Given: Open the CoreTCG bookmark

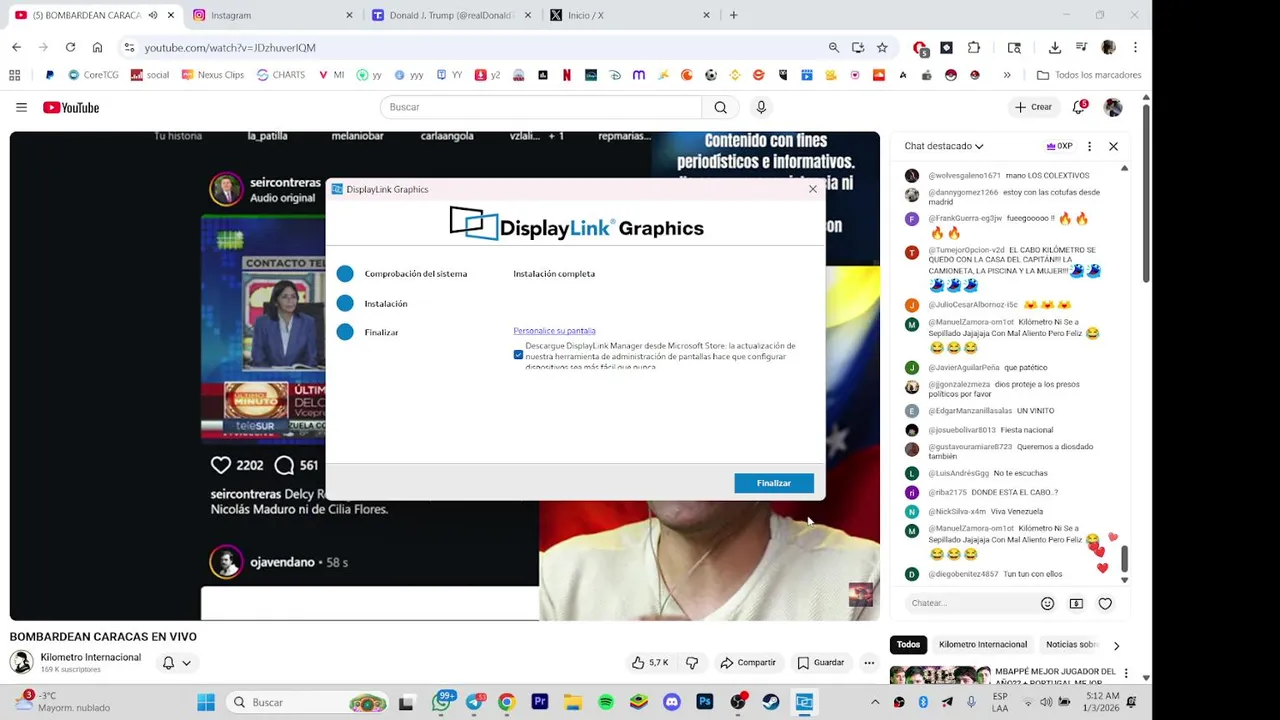Looking at the screenshot, I should click(x=93, y=75).
